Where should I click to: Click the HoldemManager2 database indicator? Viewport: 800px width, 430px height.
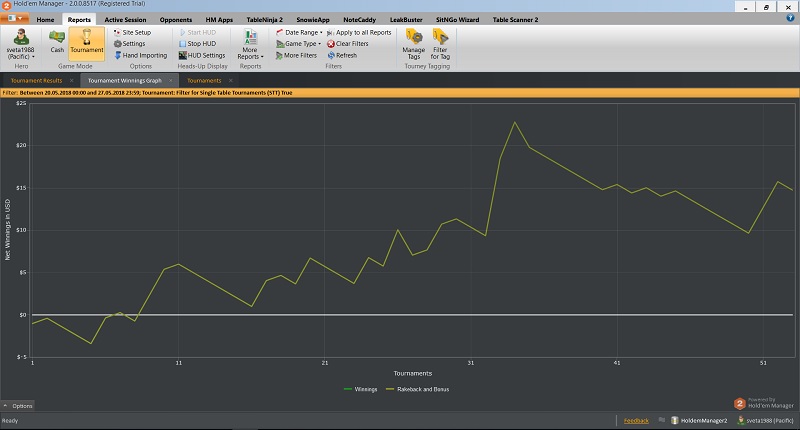[699, 420]
